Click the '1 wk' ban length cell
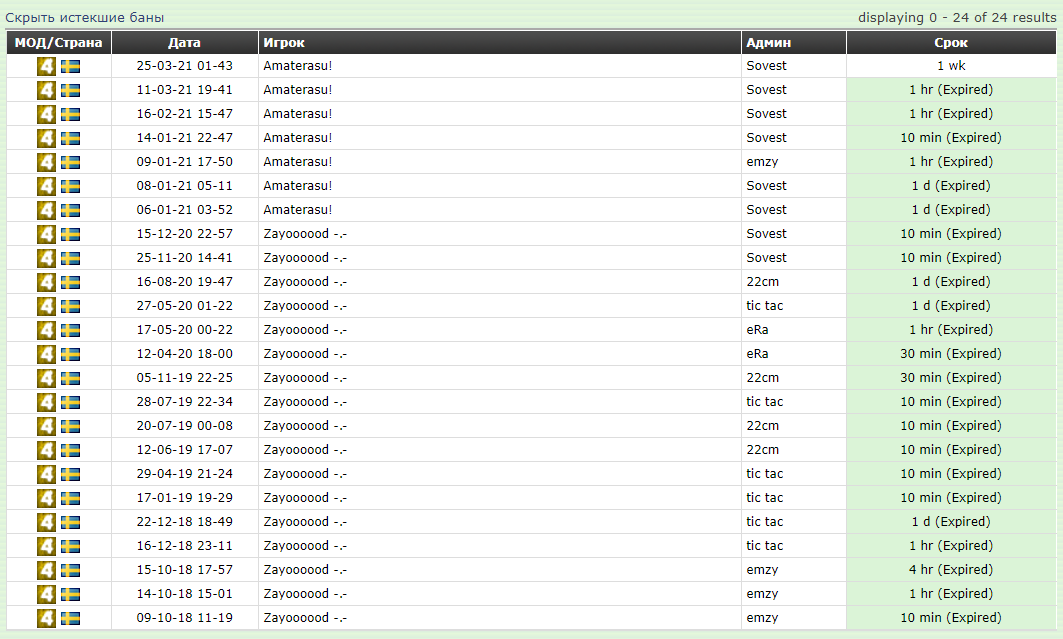The width and height of the screenshot is (1063, 639). tap(950, 66)
